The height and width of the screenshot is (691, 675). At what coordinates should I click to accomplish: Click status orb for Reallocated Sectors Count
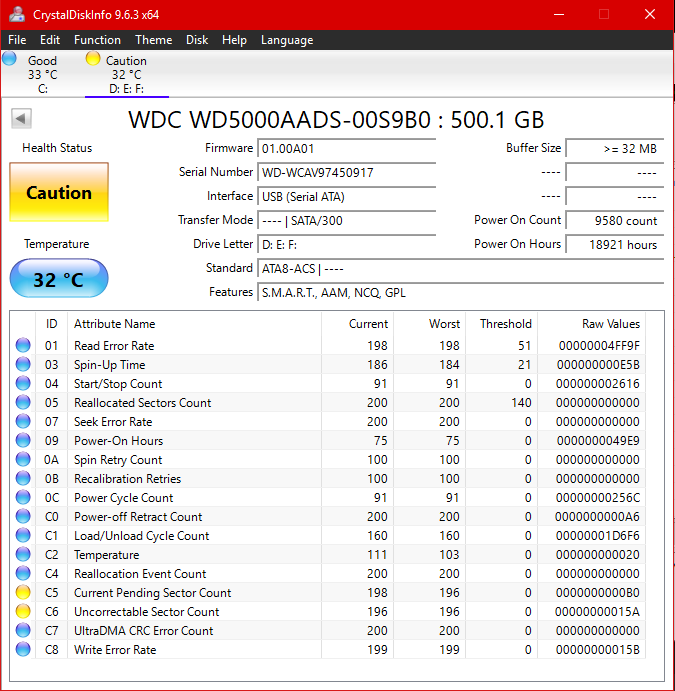pos(23,402)
